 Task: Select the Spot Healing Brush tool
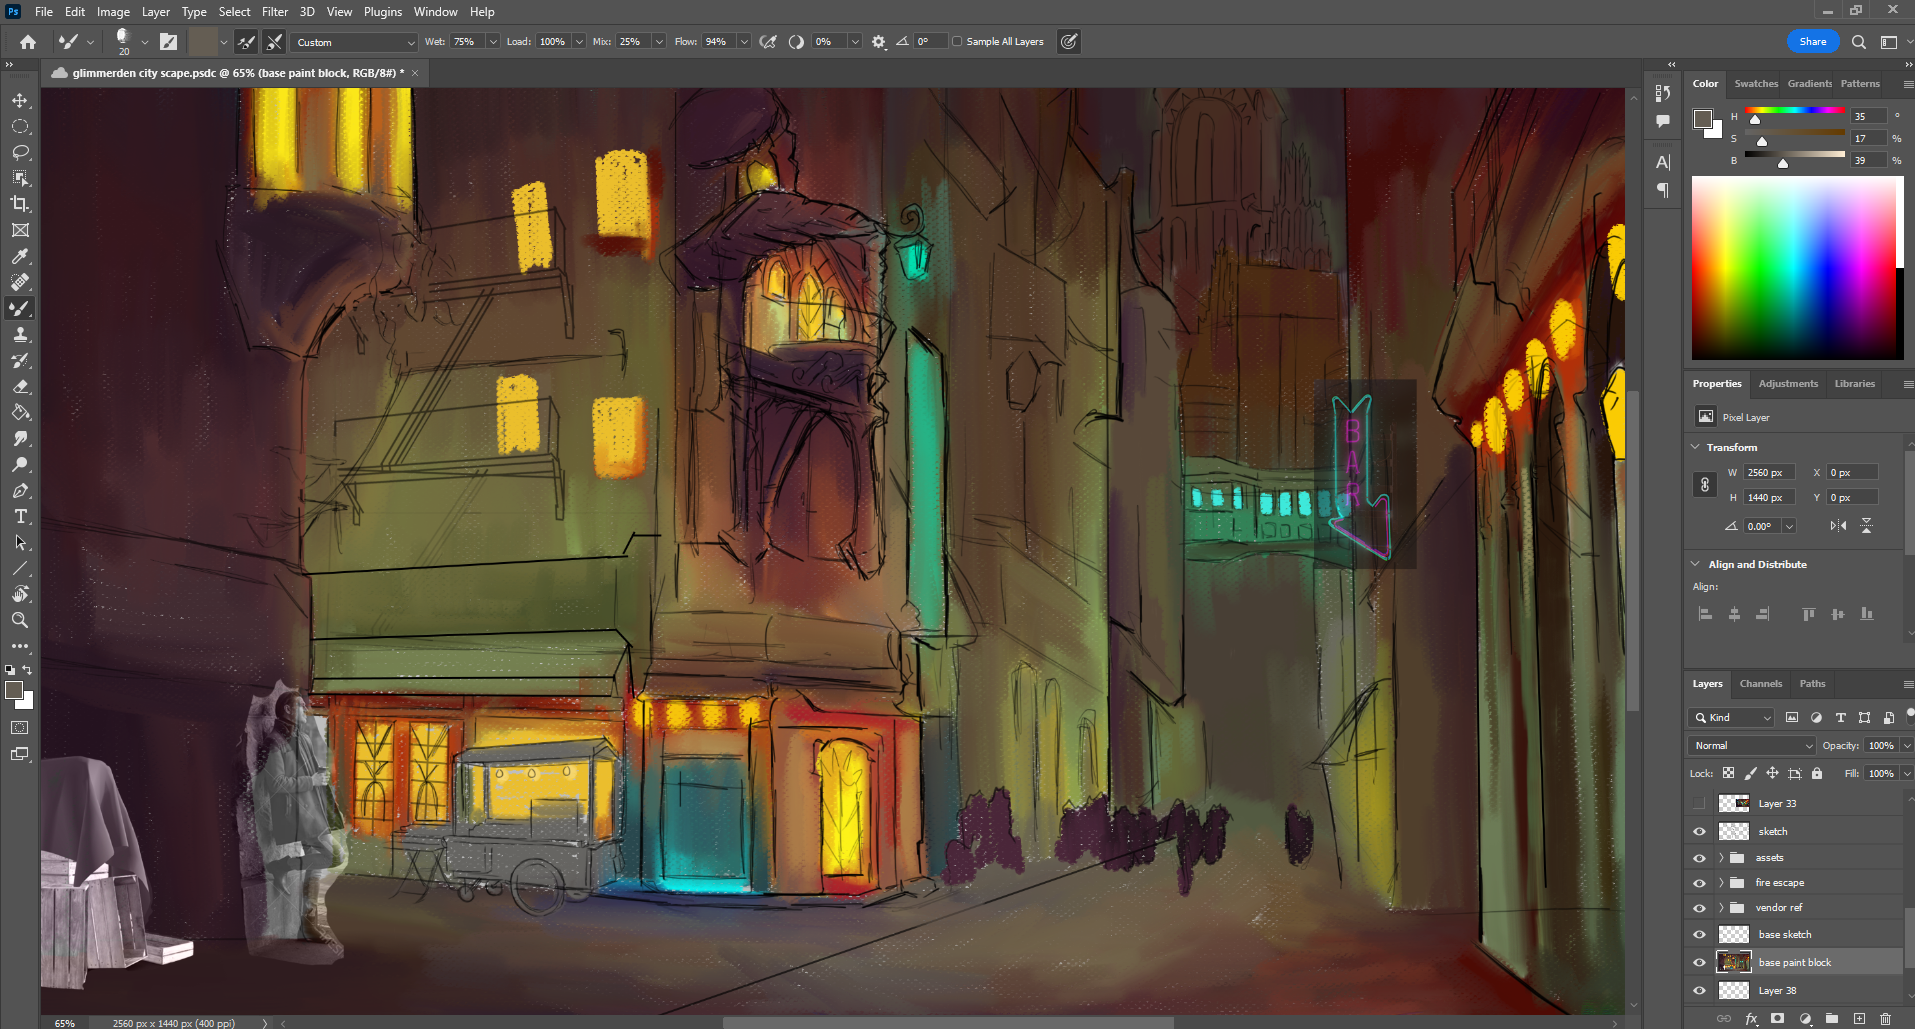coord(20,282)
